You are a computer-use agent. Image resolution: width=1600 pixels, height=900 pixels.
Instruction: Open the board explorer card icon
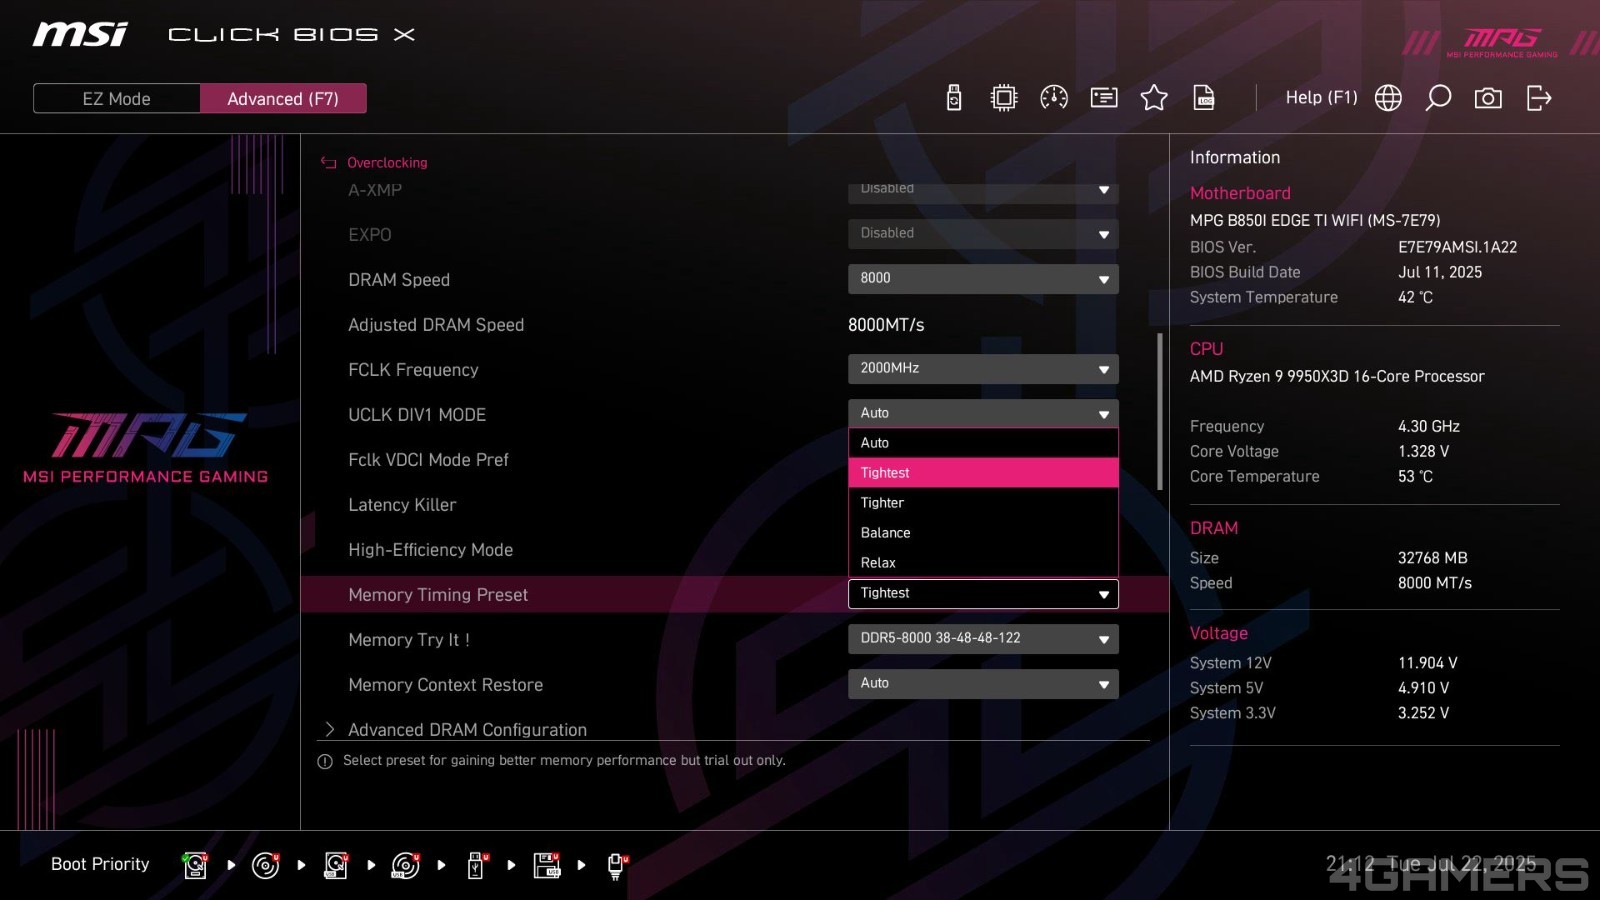click(1104, 97)
